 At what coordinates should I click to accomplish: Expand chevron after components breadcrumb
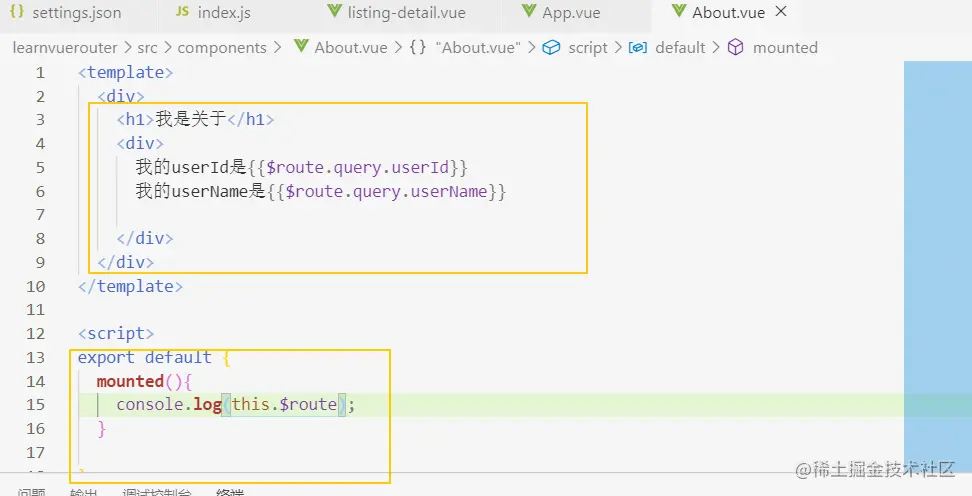click(276, 48)
